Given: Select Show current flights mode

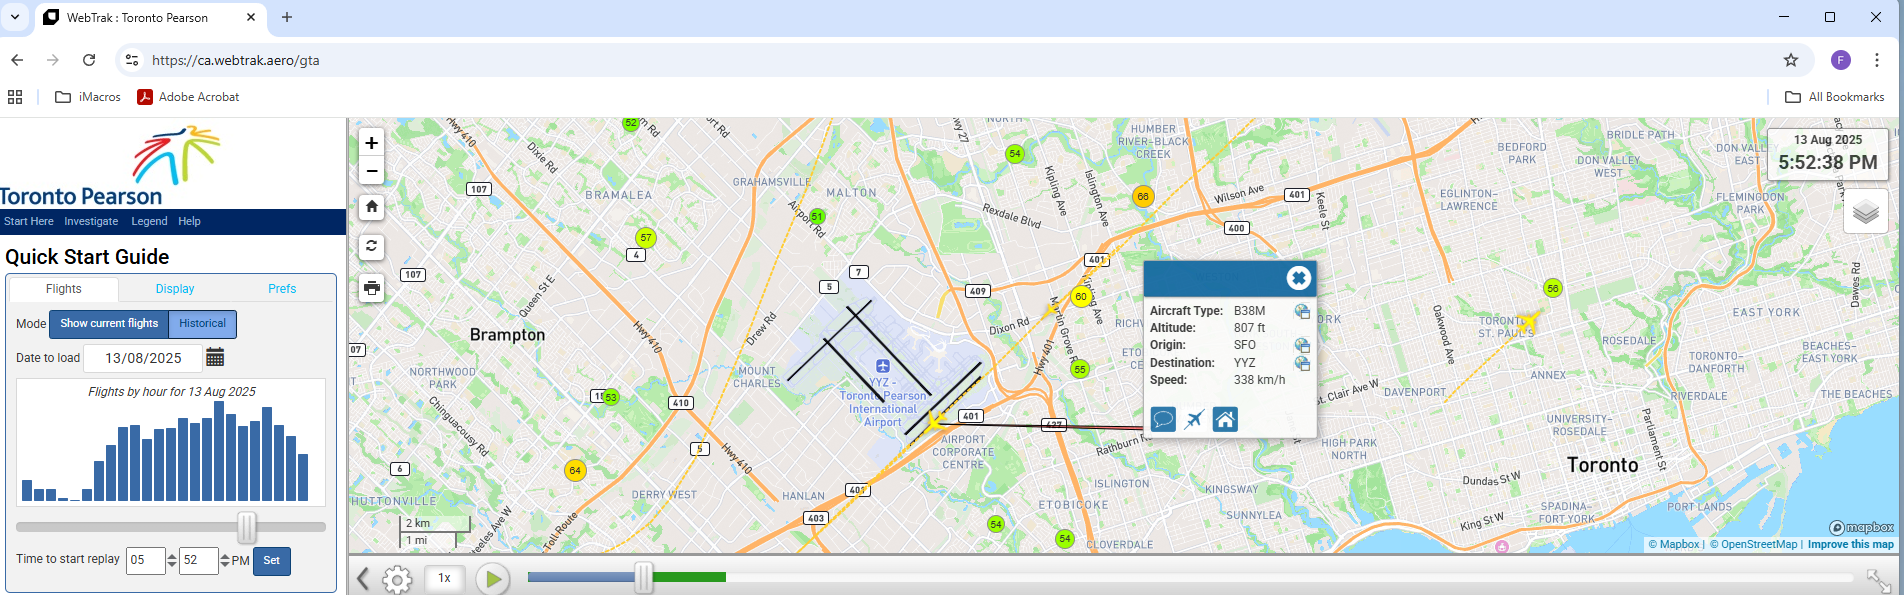Looking at the screenshot, I should 109,324.
